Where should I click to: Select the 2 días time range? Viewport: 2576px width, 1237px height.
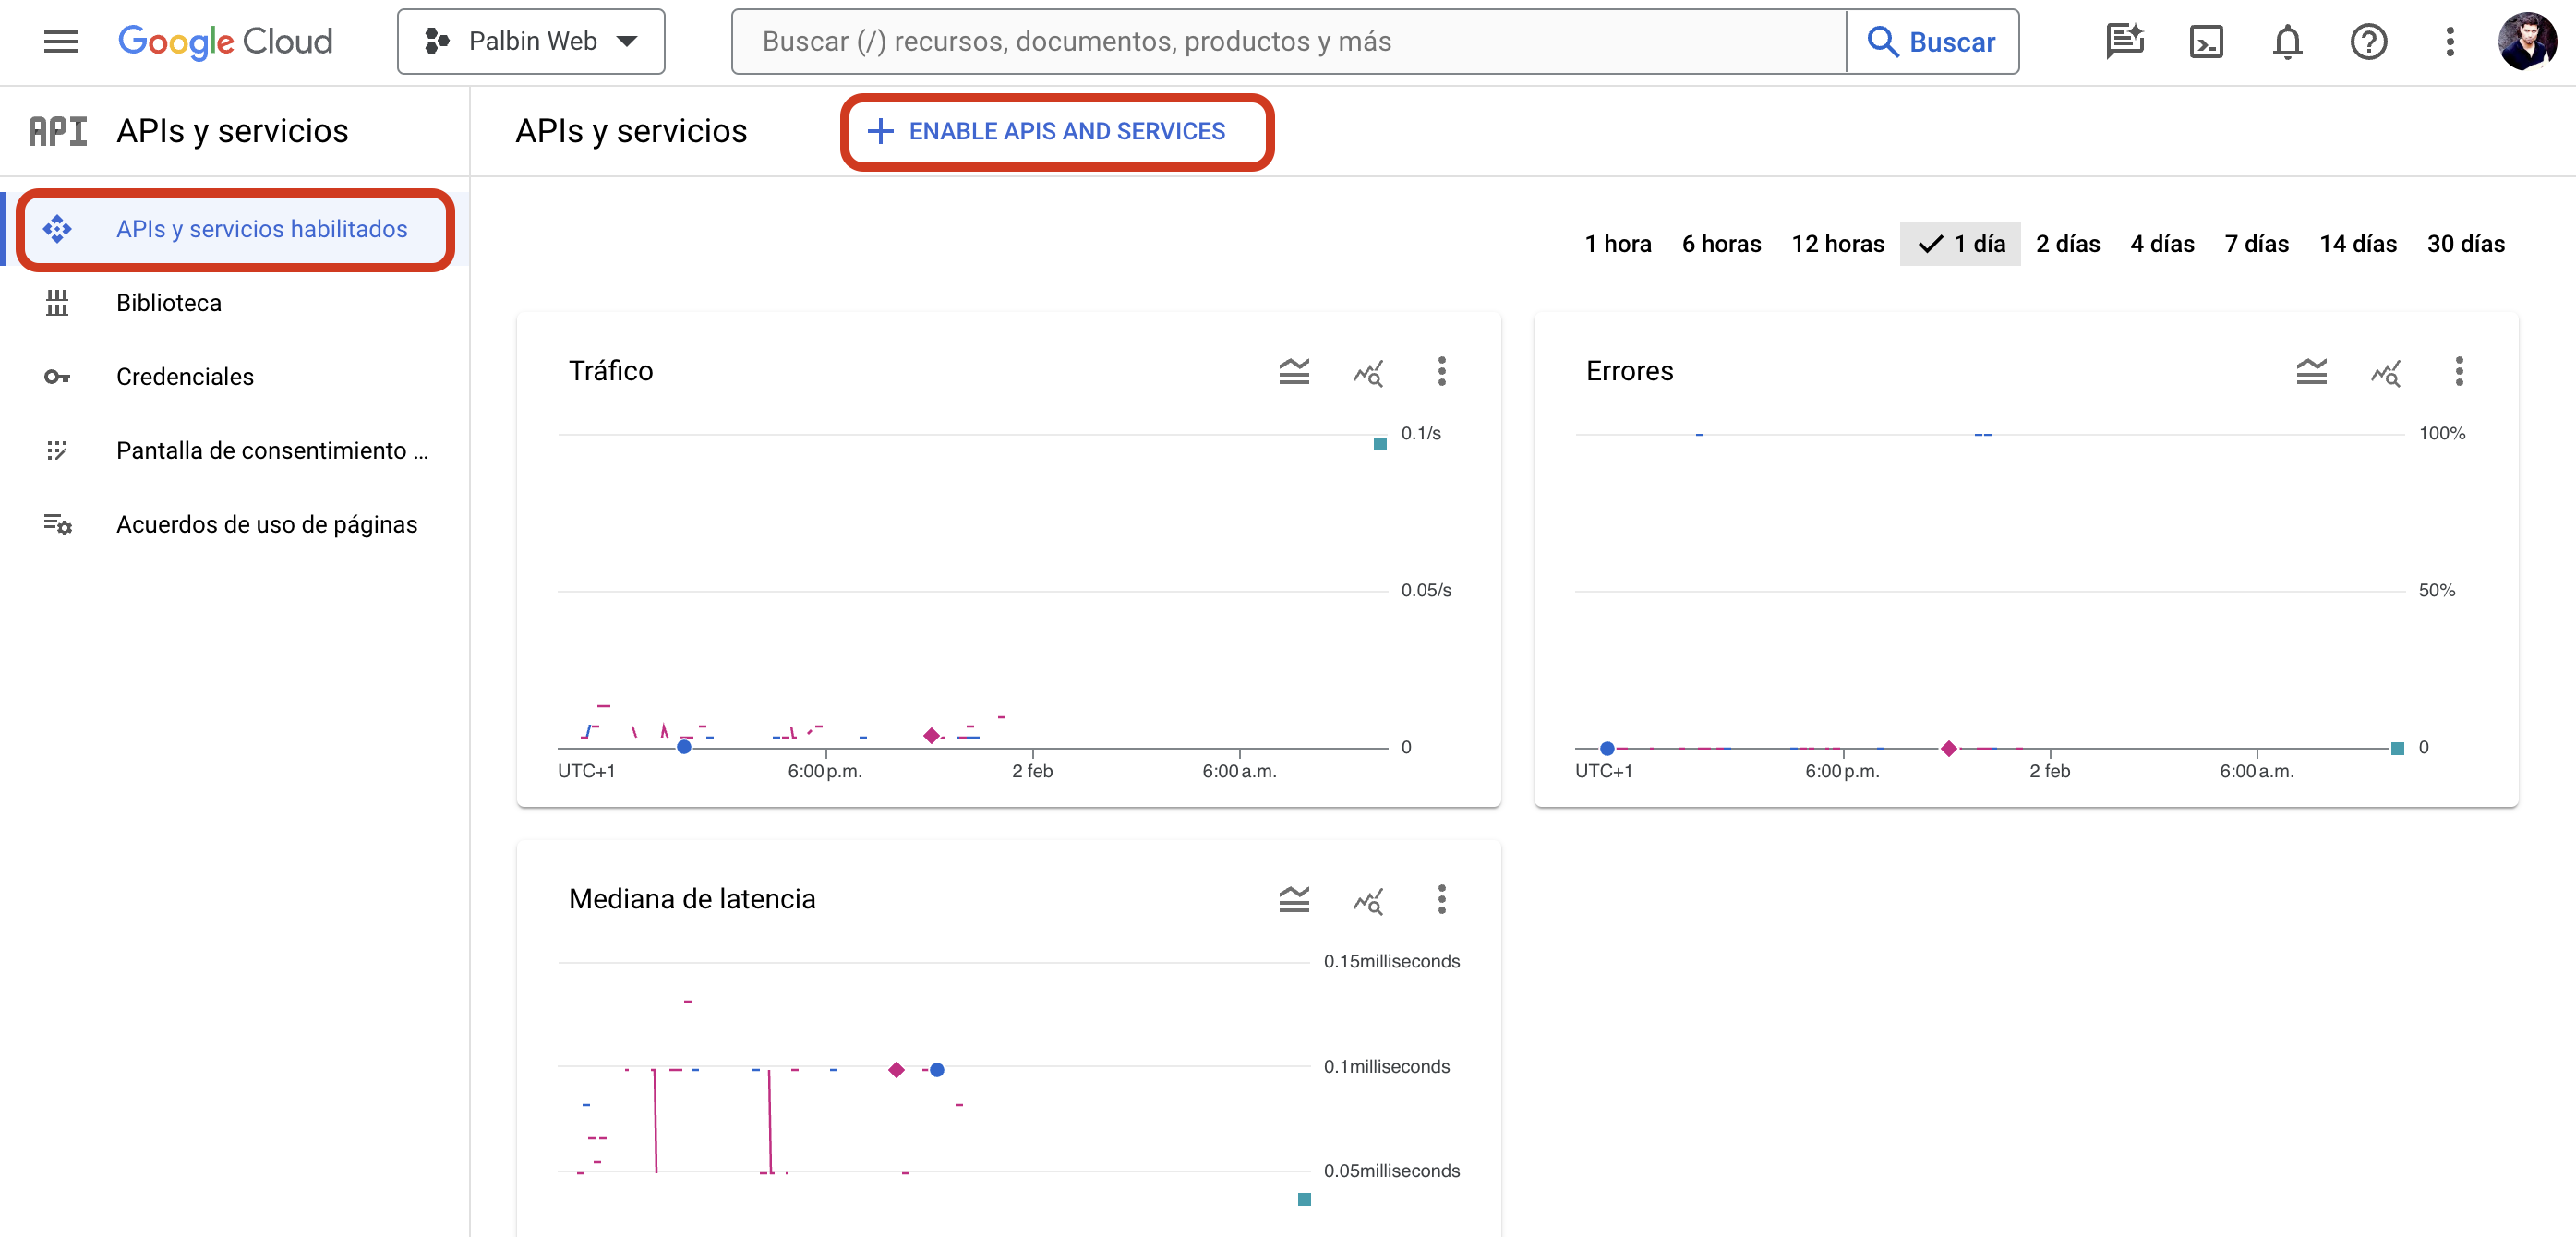point(2067,244)
